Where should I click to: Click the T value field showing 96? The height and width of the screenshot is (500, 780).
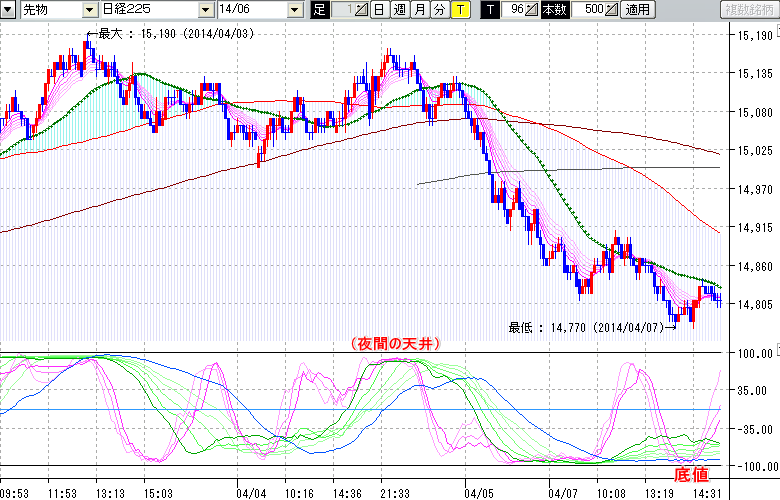click(x=515, y=10)
